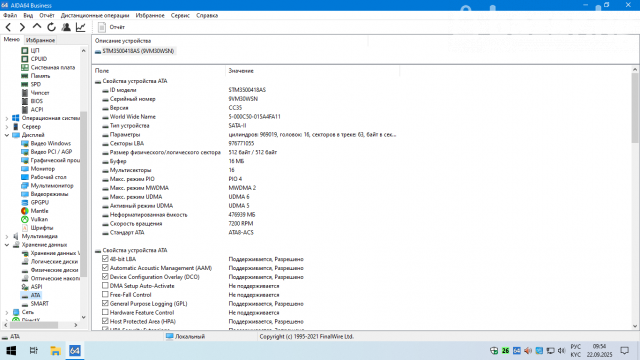Toggle DMA Setup Auto-Activate checkbox
The image size is (640, 360).
pos(105,286)
